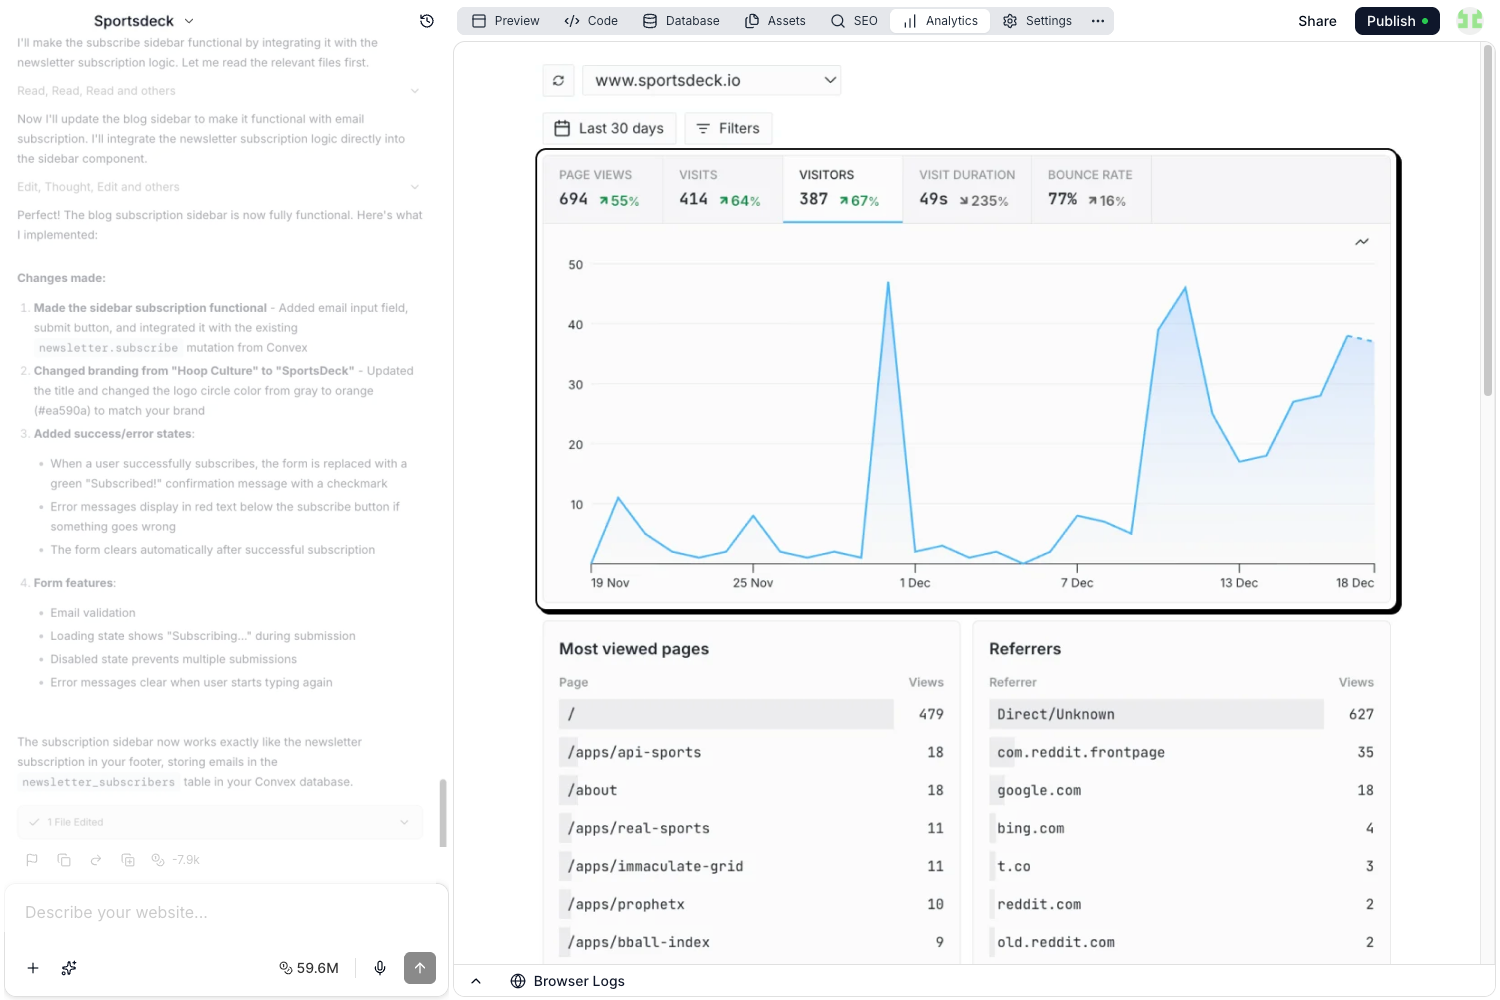Image resolution: width=1500 pixels, height=1000 pixels.
Task: Expand the Browser Logs panel chevron
Action: [476, 981]
